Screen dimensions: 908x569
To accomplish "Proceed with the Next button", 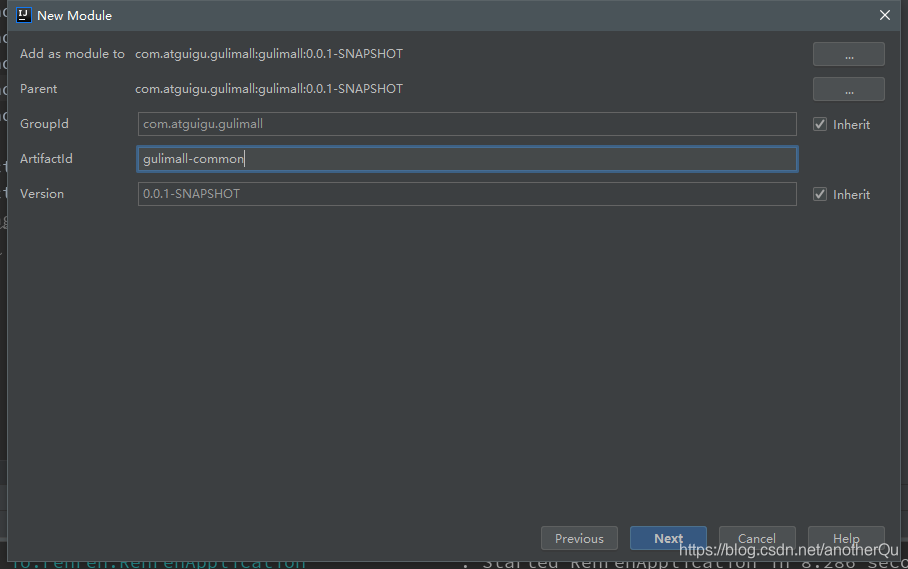I will coord(668,538).
